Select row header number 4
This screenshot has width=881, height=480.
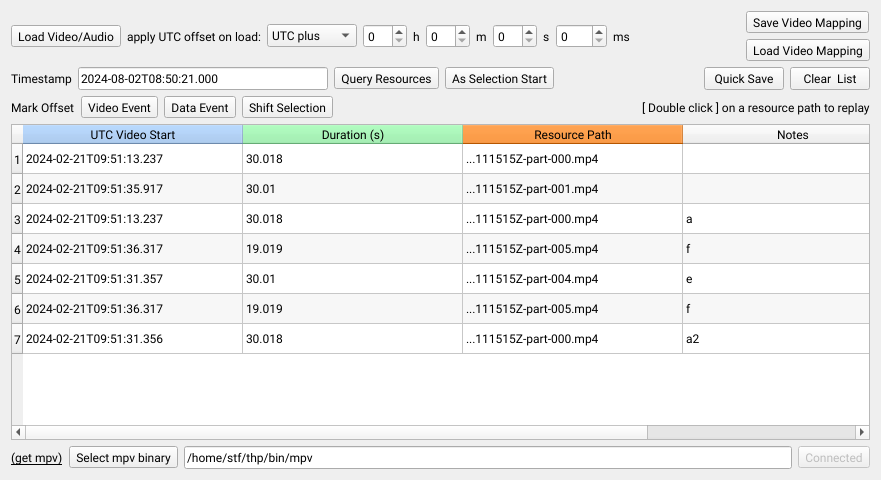pyautogui.click(x=17, y=249)
